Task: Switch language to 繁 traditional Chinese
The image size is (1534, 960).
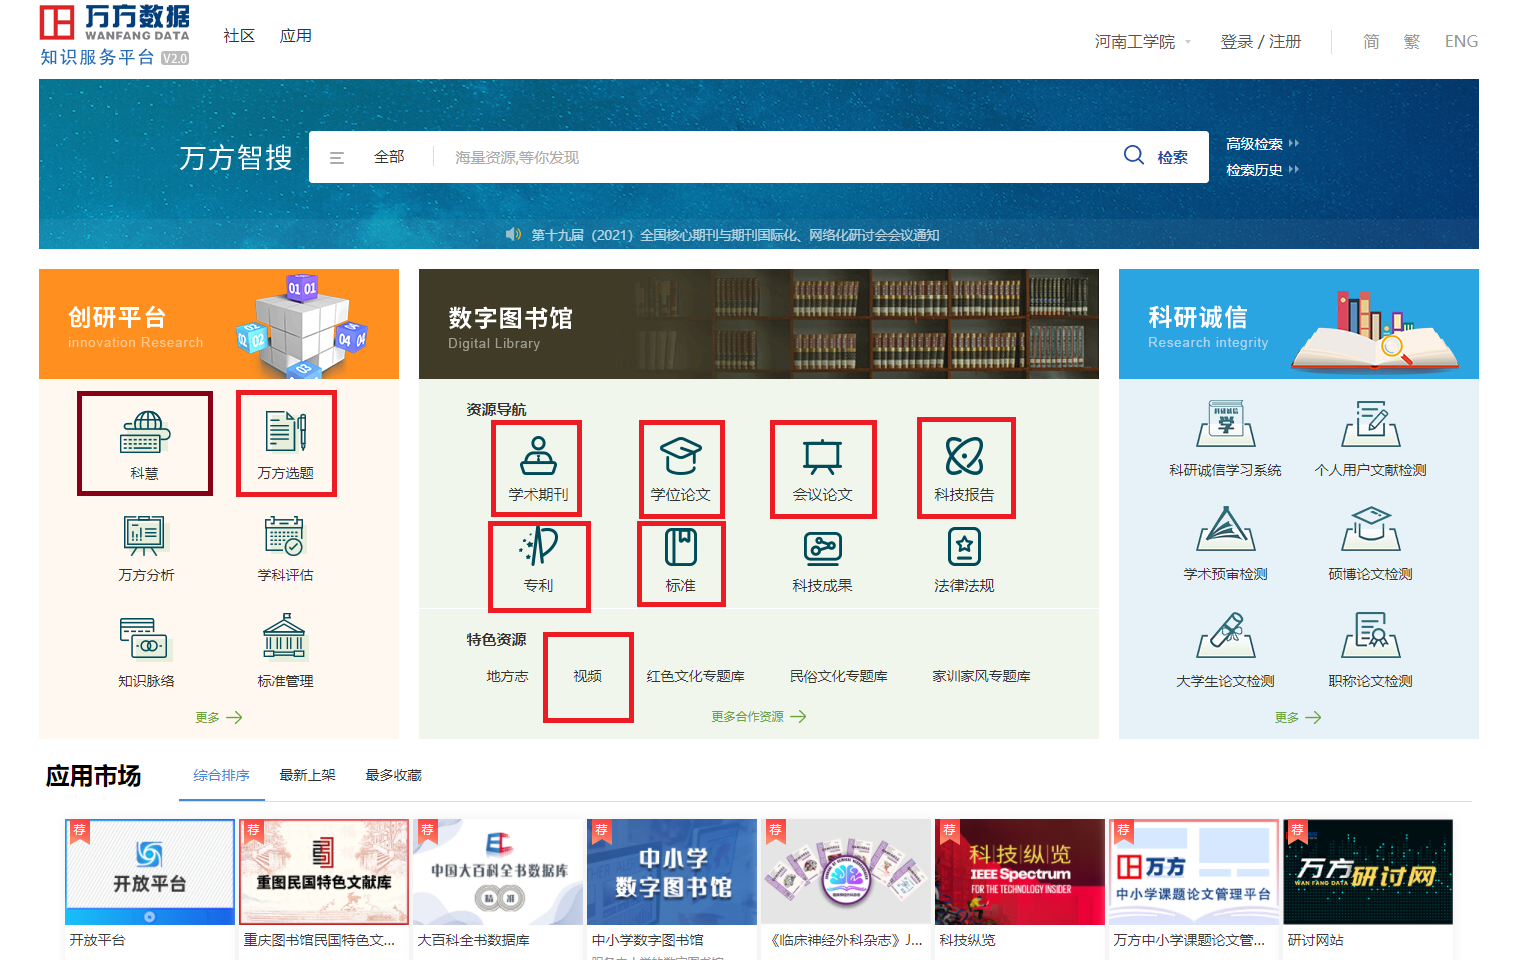Action: pos(1411,41)
